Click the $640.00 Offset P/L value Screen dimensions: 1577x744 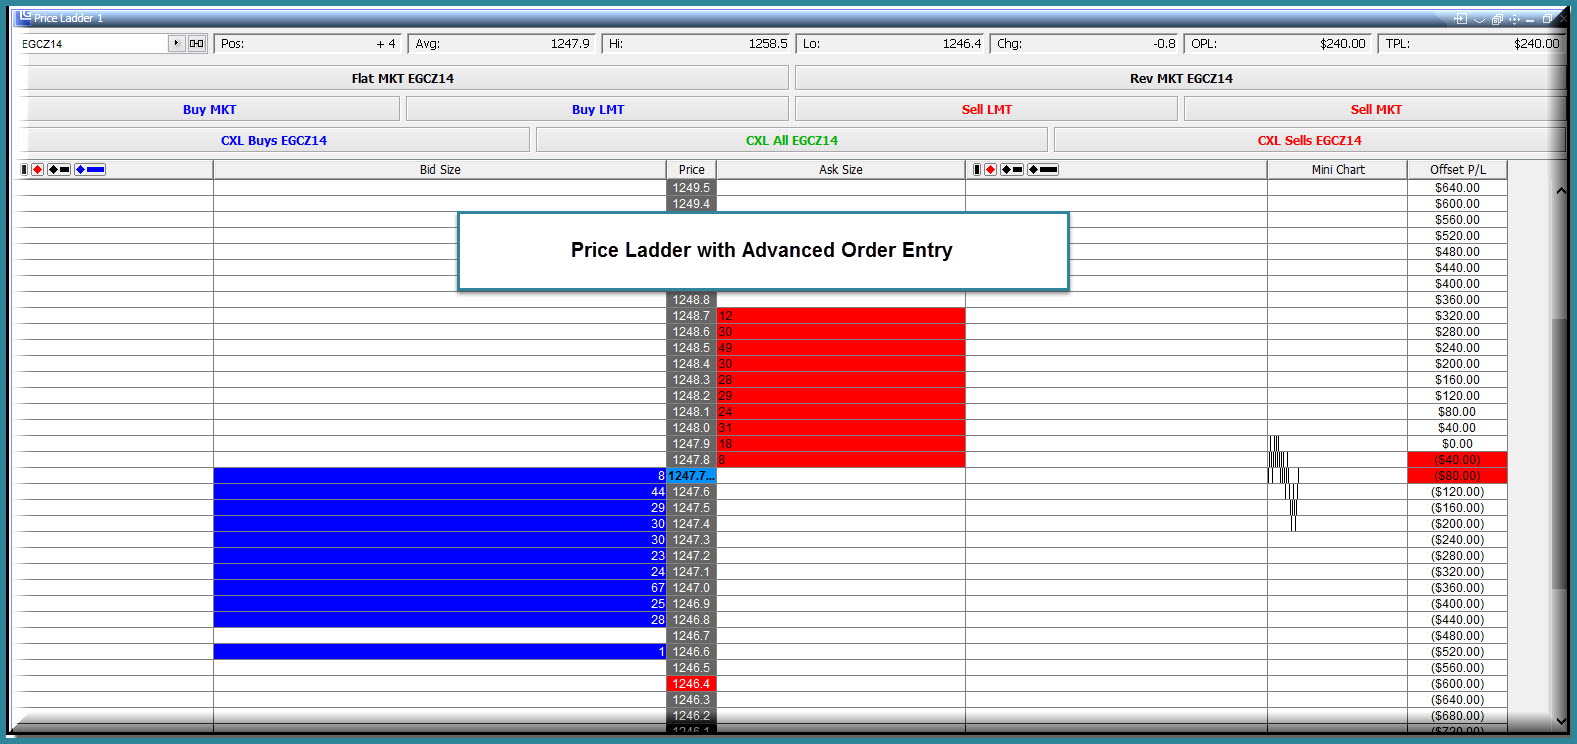pyautogui.click(x=1457, y=188)
